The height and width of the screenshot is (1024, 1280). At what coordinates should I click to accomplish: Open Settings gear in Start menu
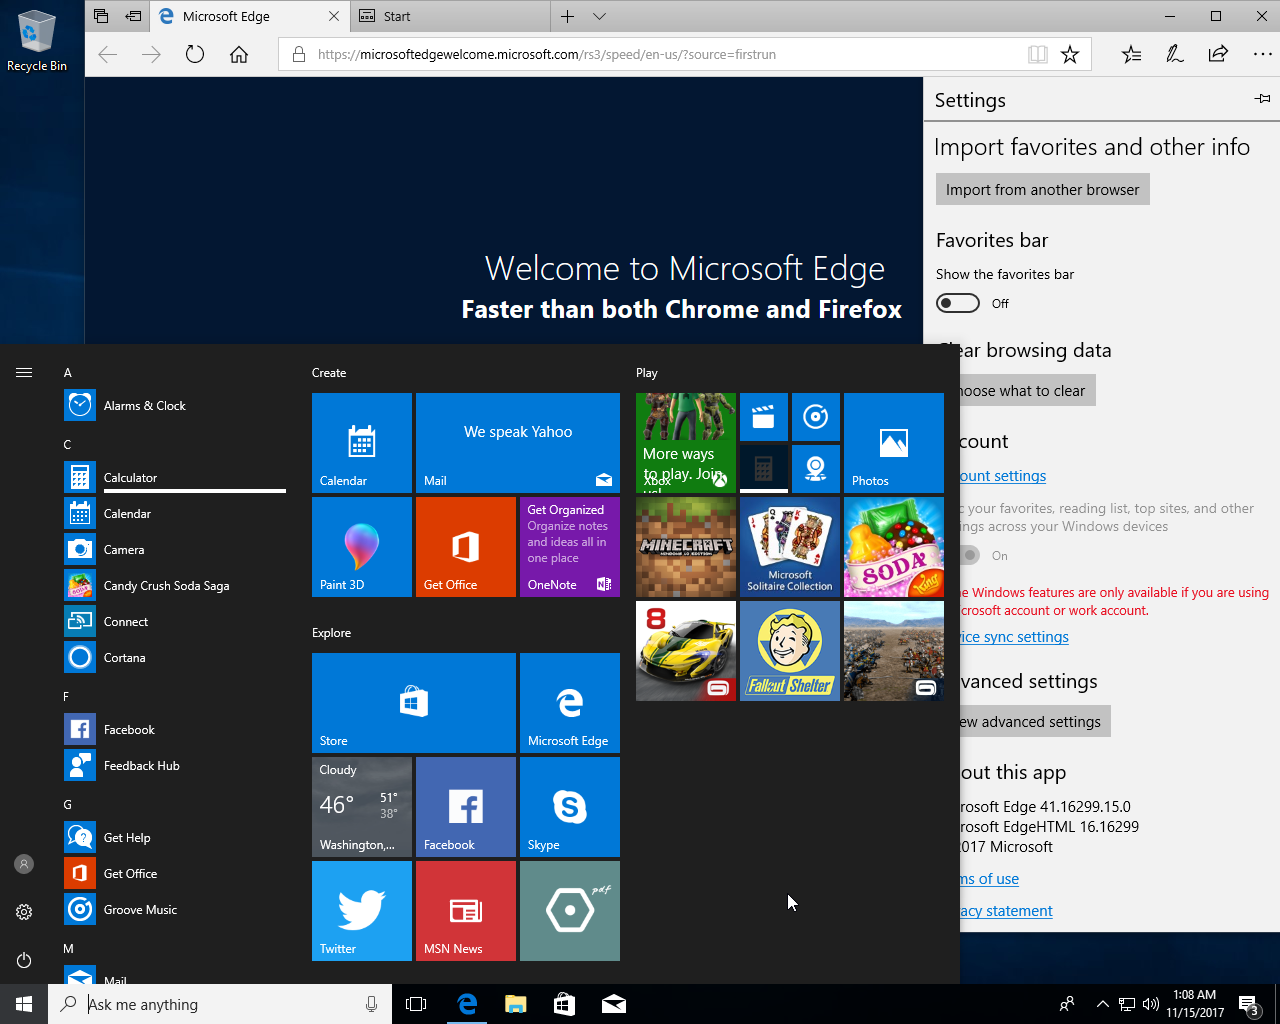pos(24,912)
